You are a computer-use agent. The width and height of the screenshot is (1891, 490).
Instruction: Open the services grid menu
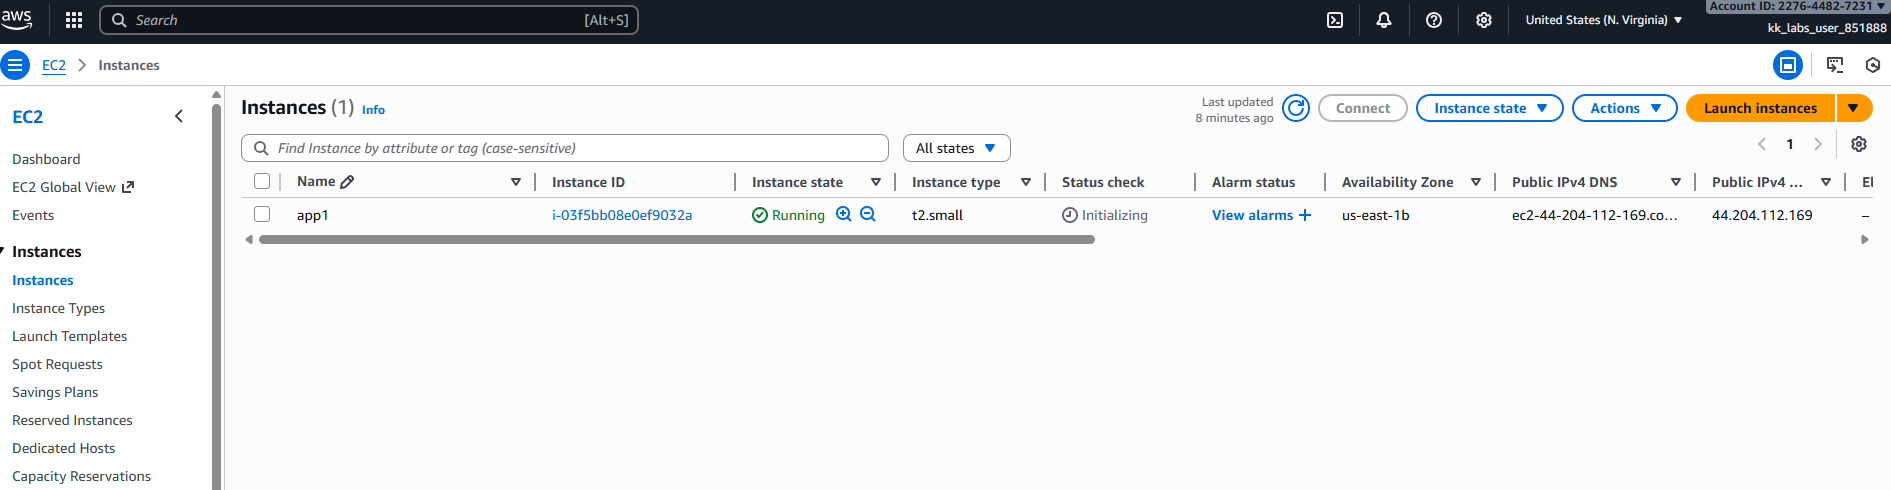pyautogui.click(x=74, y=20)
